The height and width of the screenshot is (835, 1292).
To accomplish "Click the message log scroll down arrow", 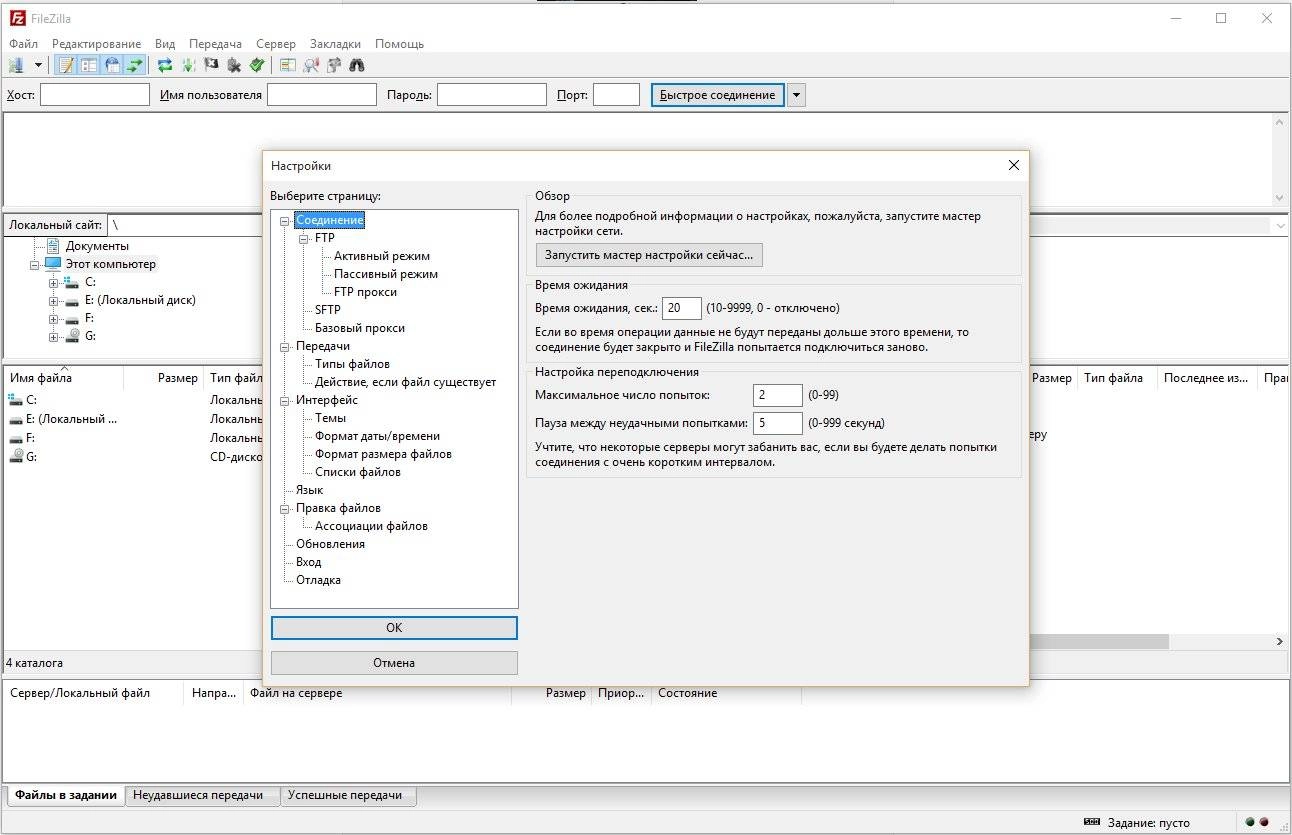I will pyautogui.click(x=1279, y=198).
